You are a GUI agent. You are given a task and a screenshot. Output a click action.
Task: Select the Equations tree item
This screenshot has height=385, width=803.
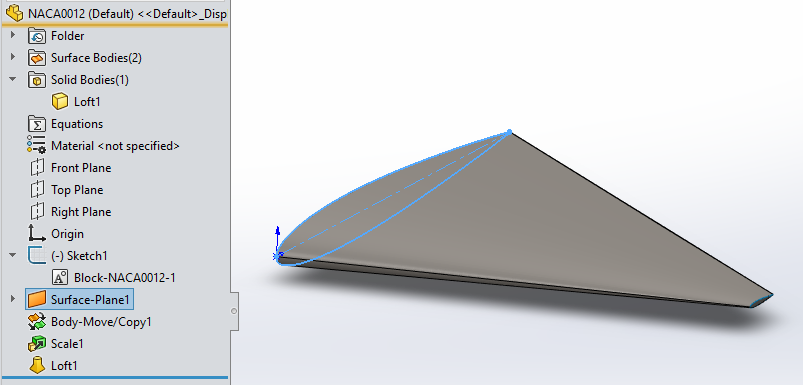coord(77,124)
